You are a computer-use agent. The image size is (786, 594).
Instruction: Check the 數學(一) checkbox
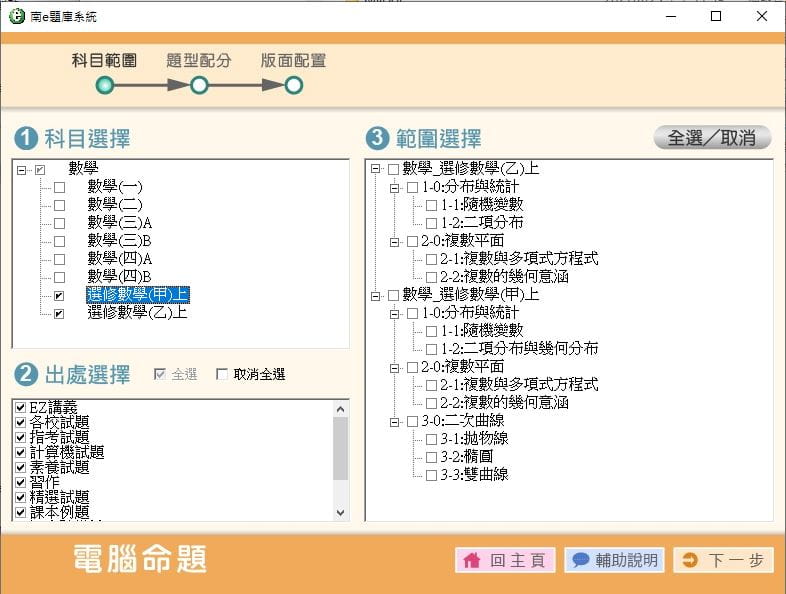tap(60, 187)
